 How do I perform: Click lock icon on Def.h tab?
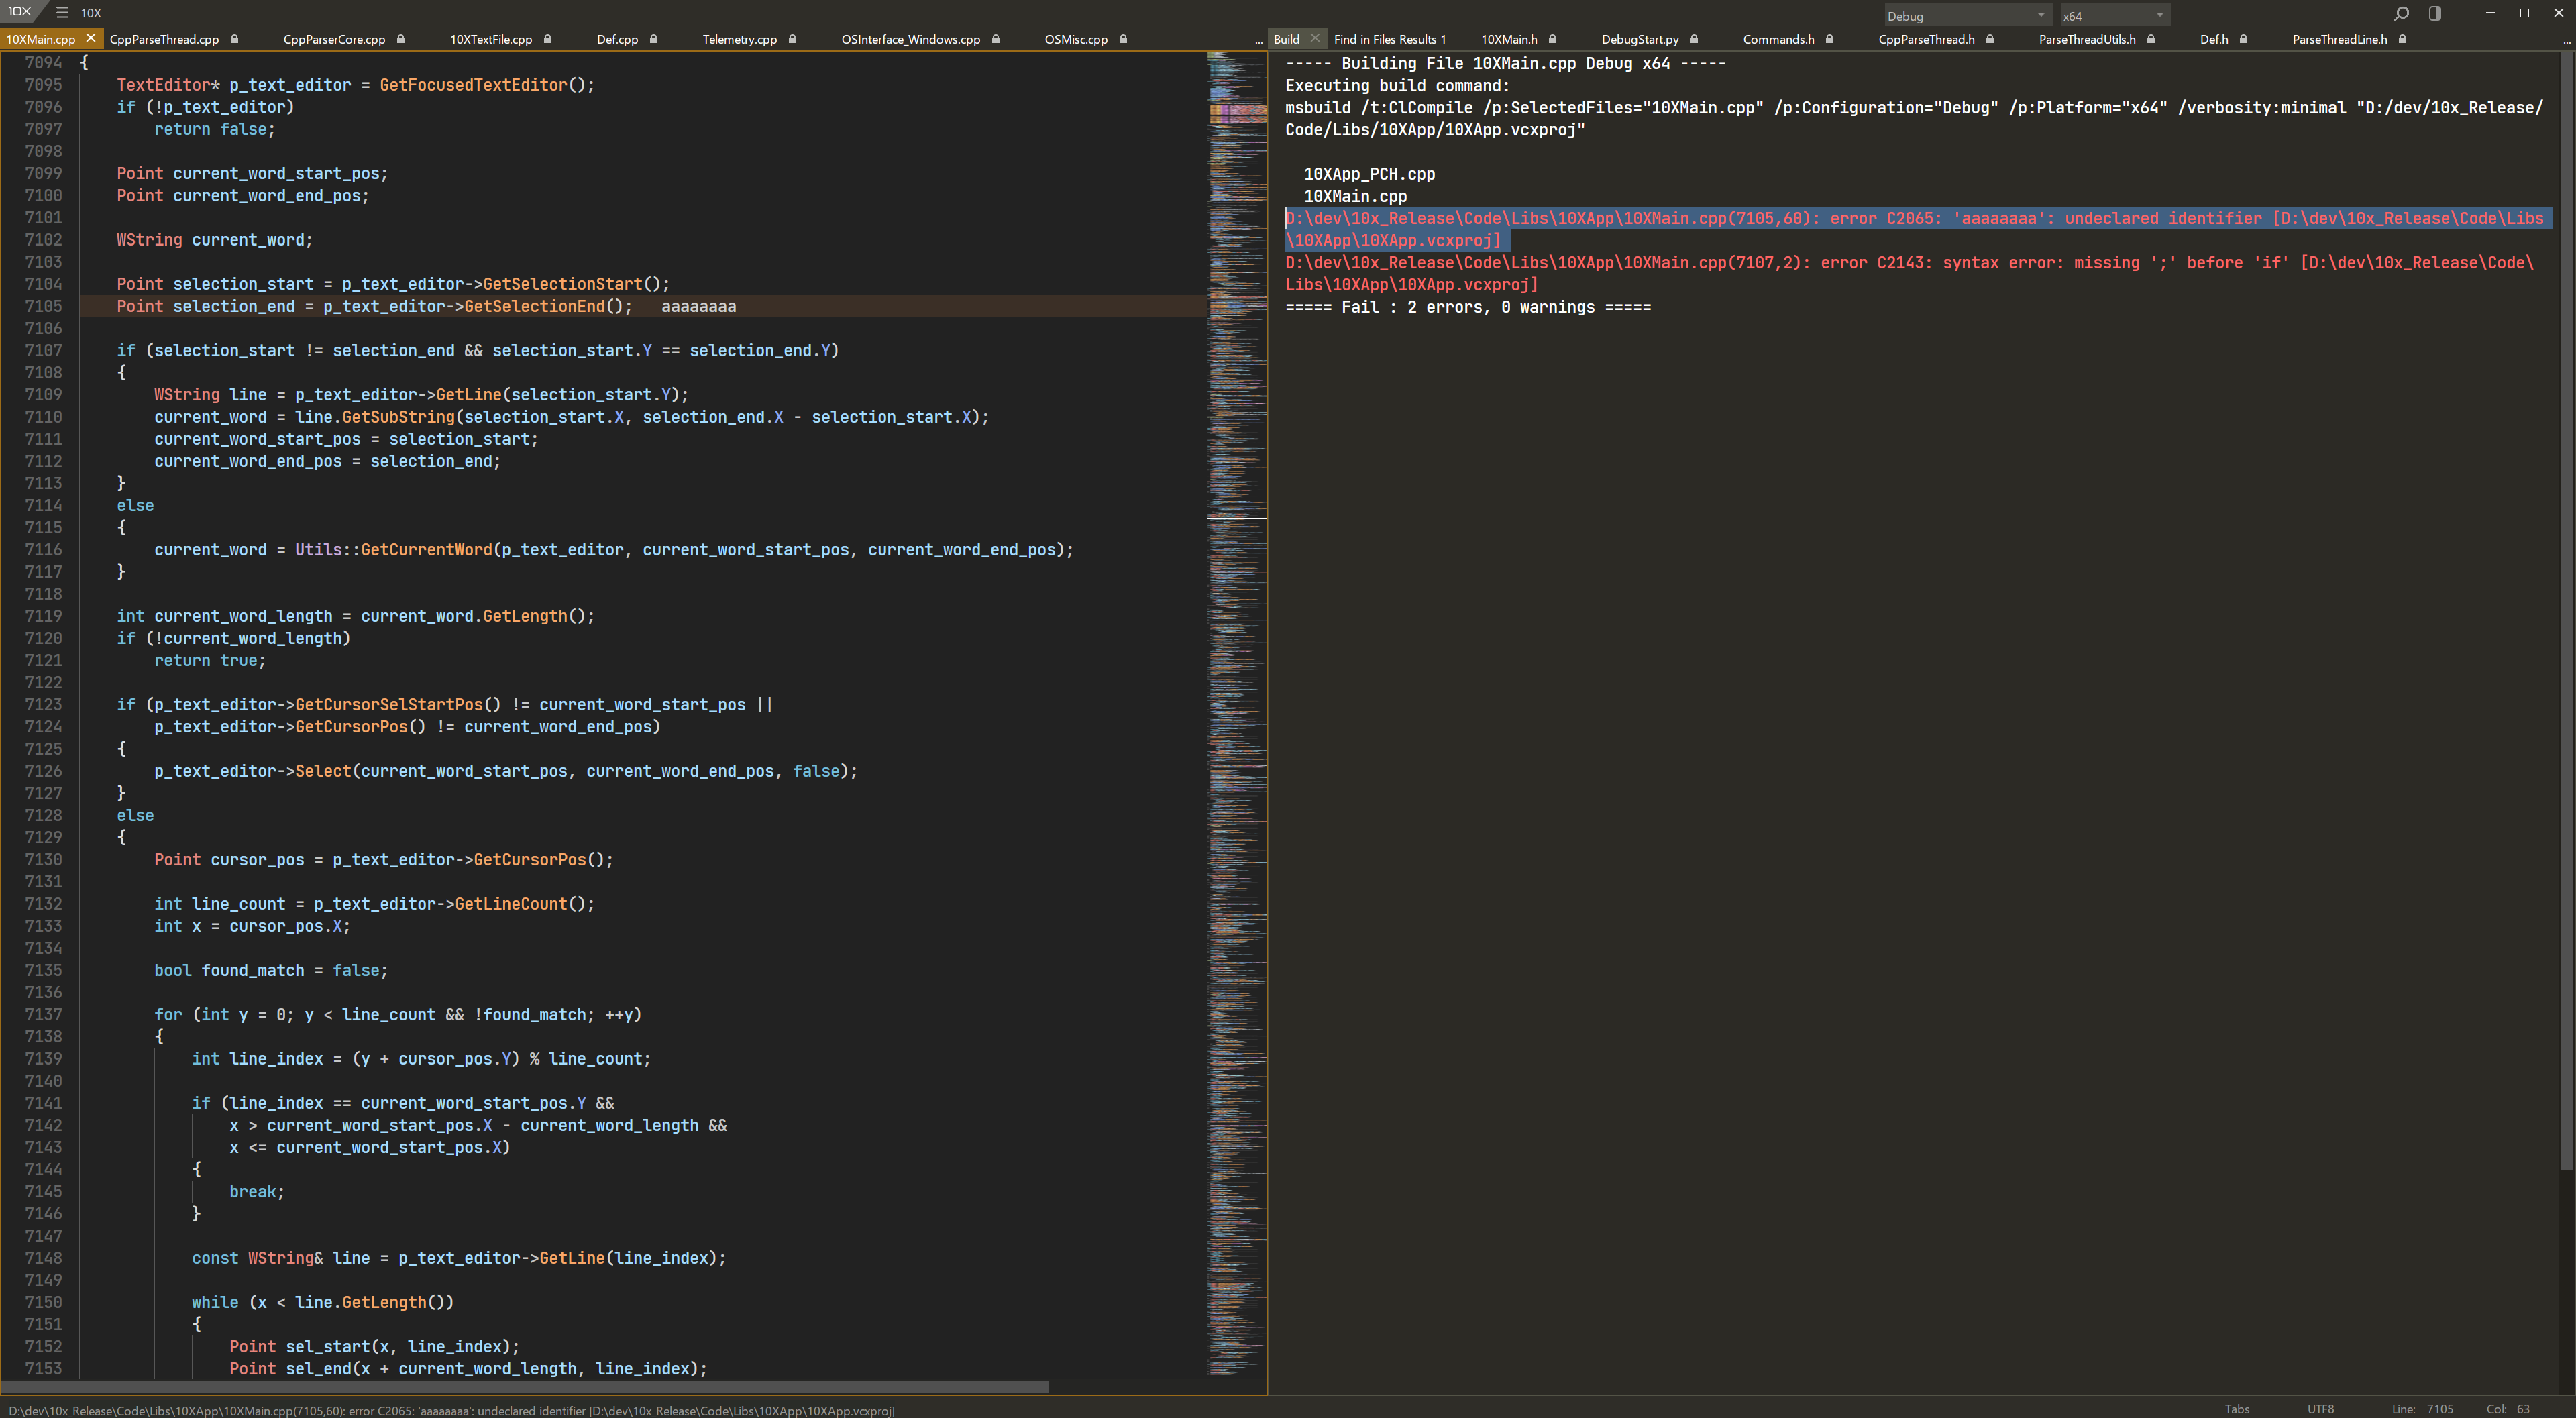(2243, 39)
